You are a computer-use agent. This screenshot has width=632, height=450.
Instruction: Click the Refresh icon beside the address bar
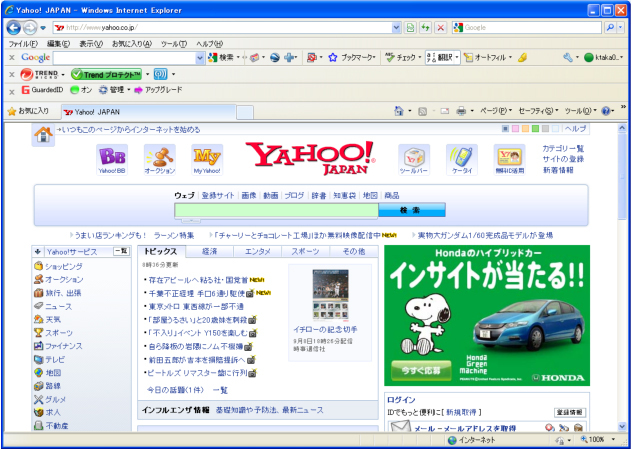pyautogui.click(x=425, y=28)
